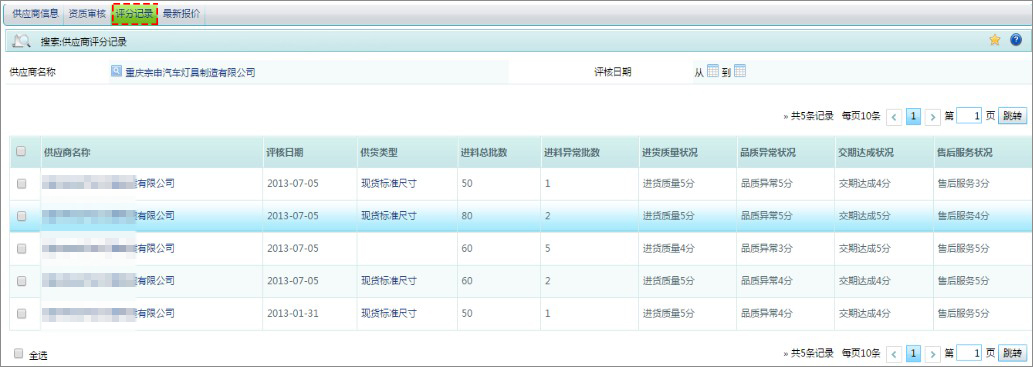Open supplier link in the 80-batch row
This screenshot has height=367, width=1033.
pos(109,216)
